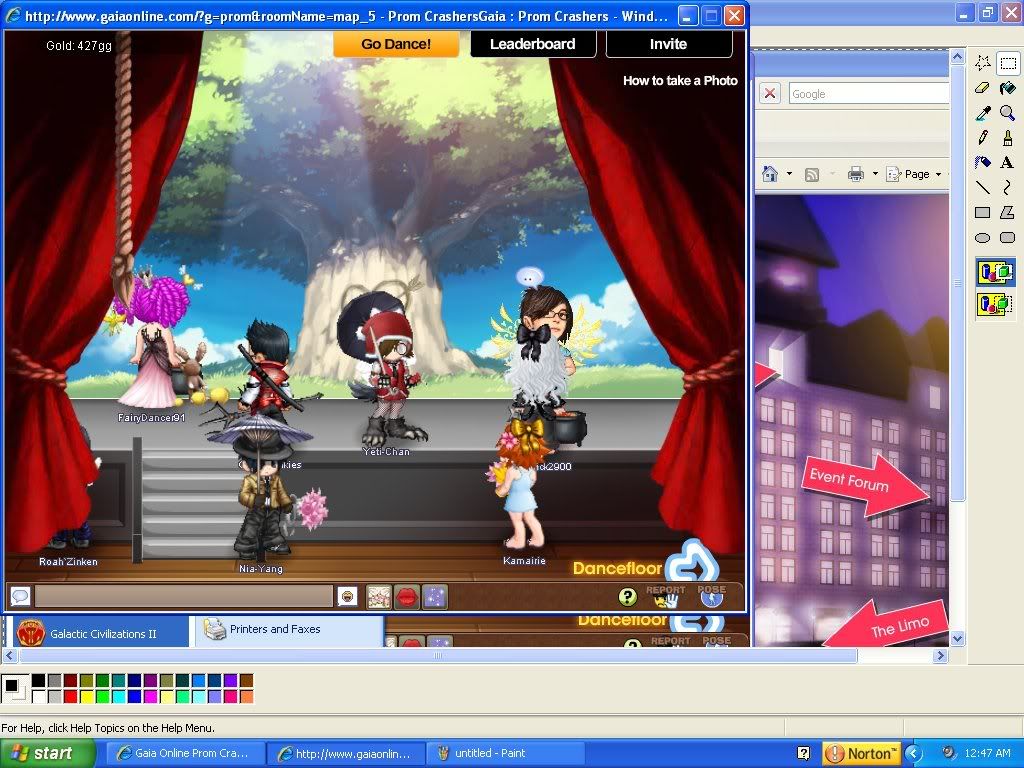The image size is (1024, 768).
Task: Select the Rectangle shape tool
Action: click(982, 213)
